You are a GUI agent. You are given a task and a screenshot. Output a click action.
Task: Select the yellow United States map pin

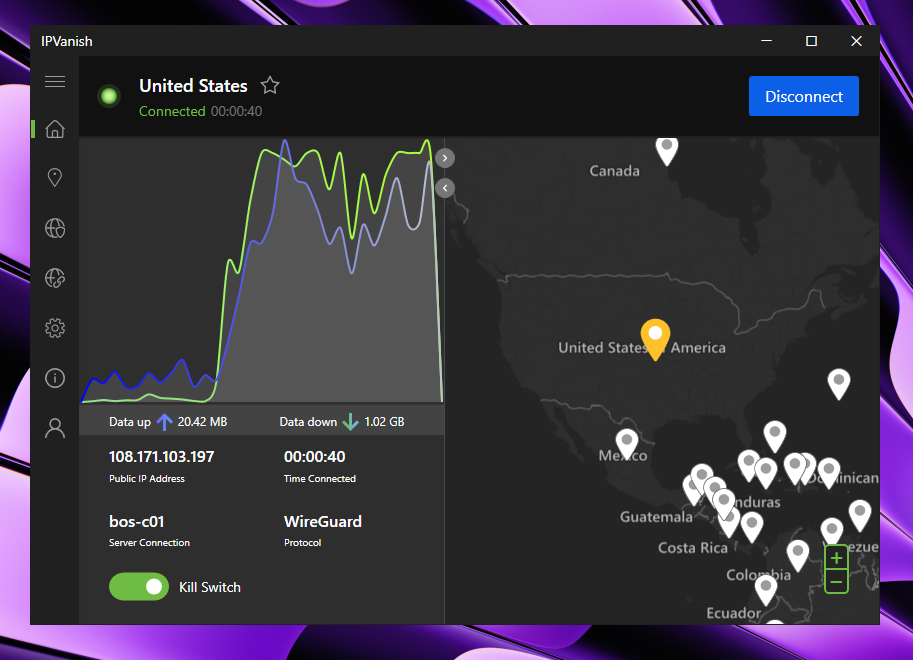(x=655, y=340)
